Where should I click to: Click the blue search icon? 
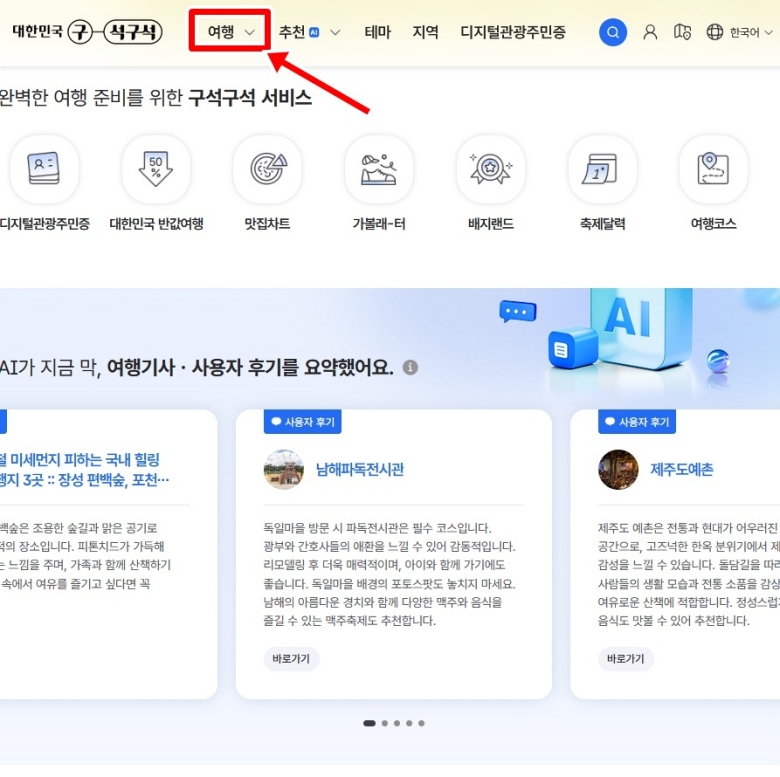tap(613, 33)
